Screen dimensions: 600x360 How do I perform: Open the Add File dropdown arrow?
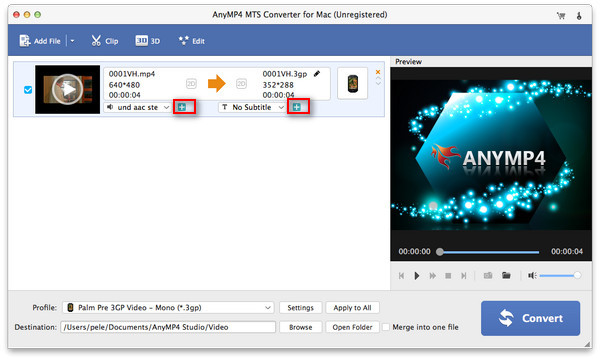pyautogui.click(x=72, y=41)
